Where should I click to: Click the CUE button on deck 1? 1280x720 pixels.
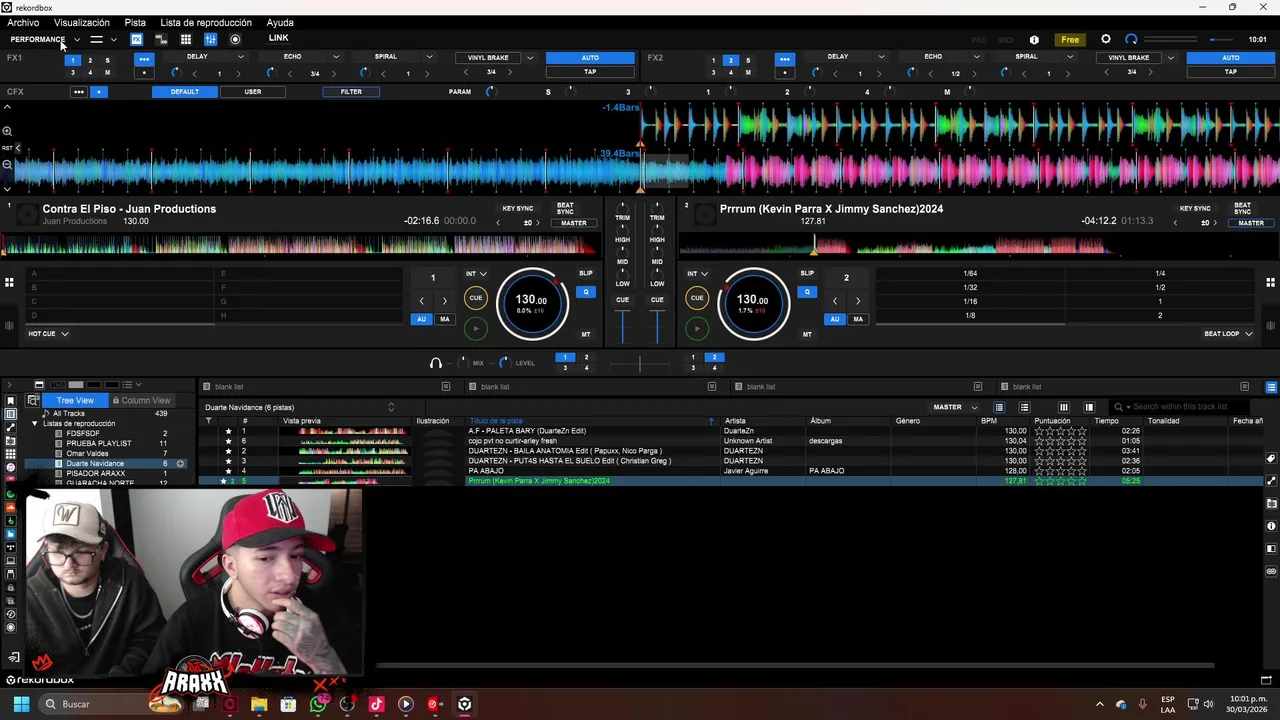[476, 297]
